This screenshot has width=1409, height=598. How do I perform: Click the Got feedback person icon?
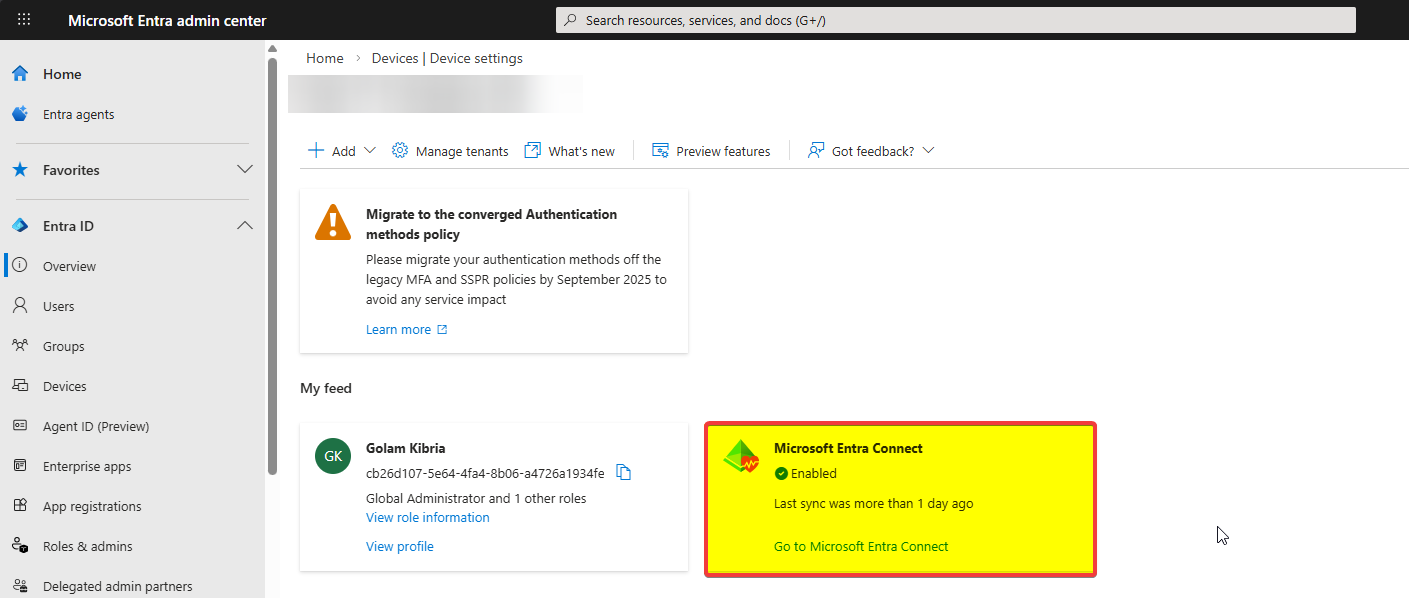click(816, 151)
